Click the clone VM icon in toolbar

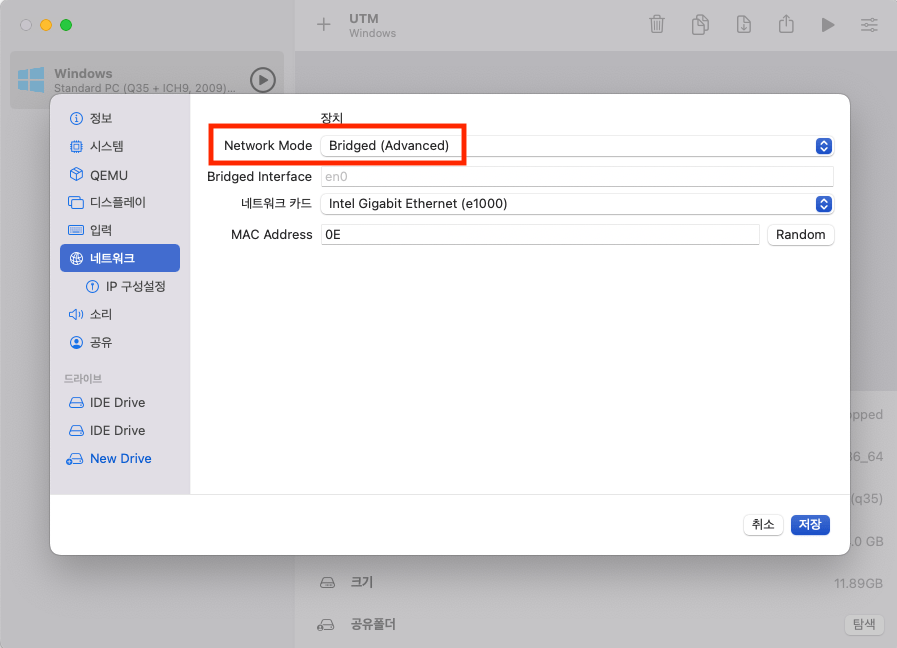[700, 24]
